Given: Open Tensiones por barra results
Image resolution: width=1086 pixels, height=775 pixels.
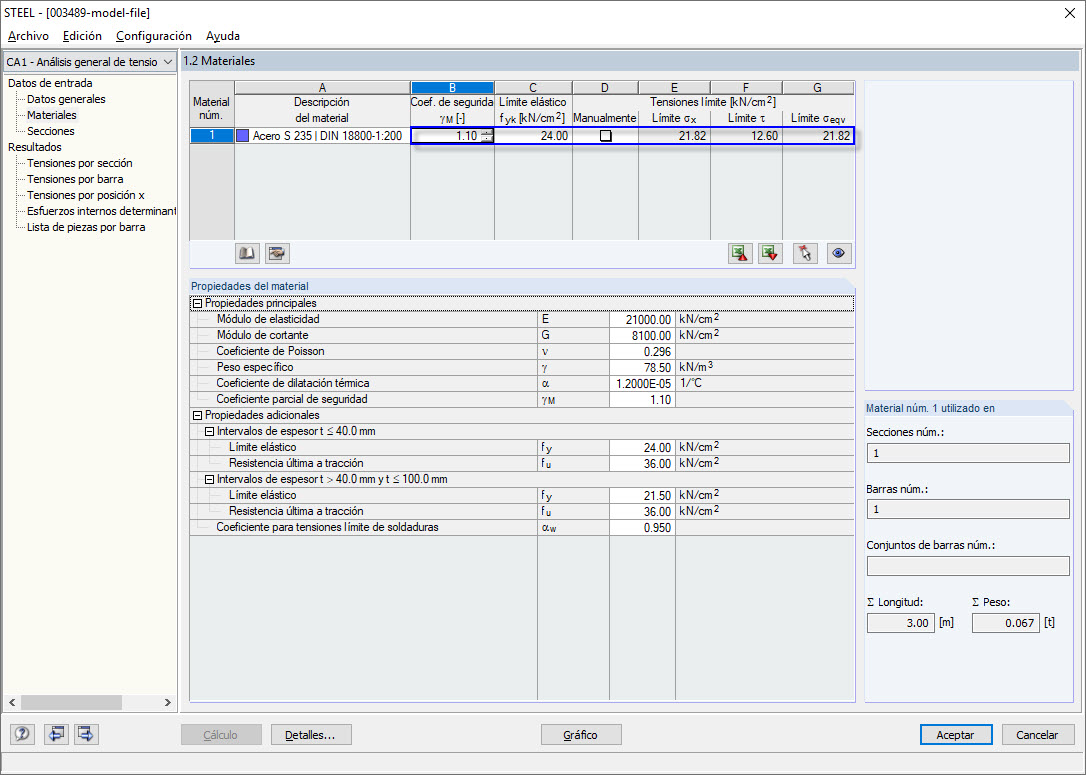Looking at the screenshot, I should pyautogui.click(x=75, y=179).
